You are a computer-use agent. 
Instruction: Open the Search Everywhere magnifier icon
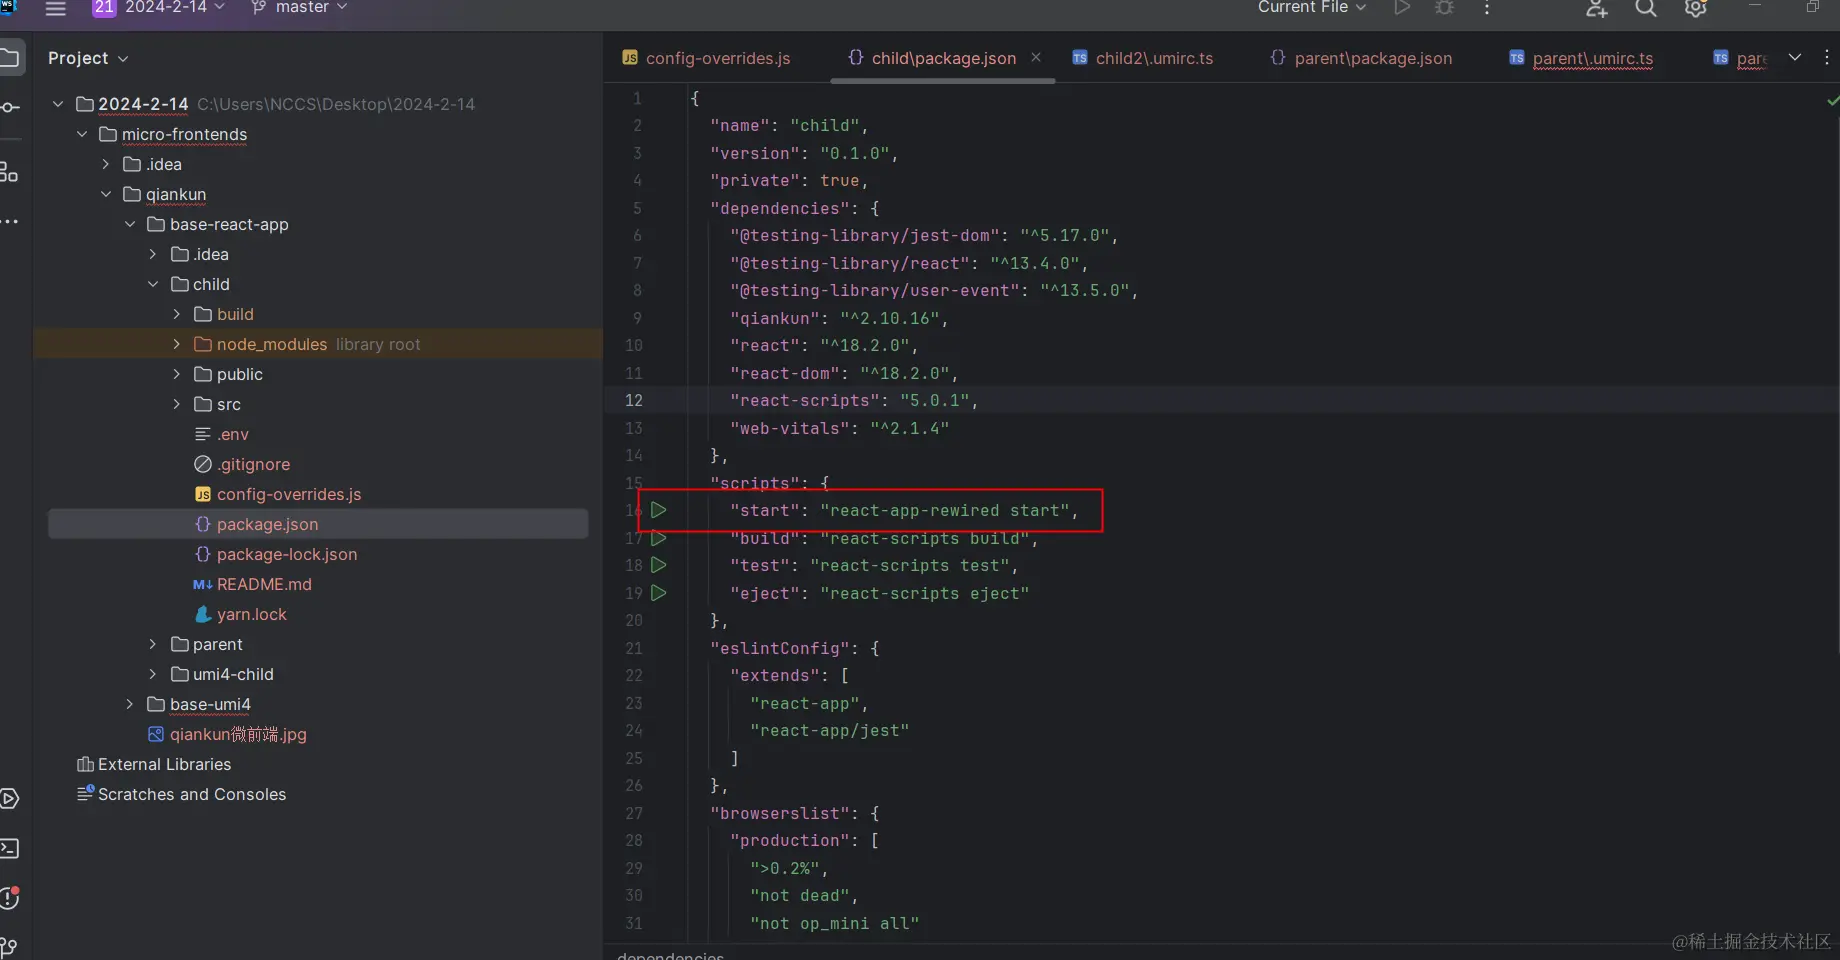[1645, 8]
